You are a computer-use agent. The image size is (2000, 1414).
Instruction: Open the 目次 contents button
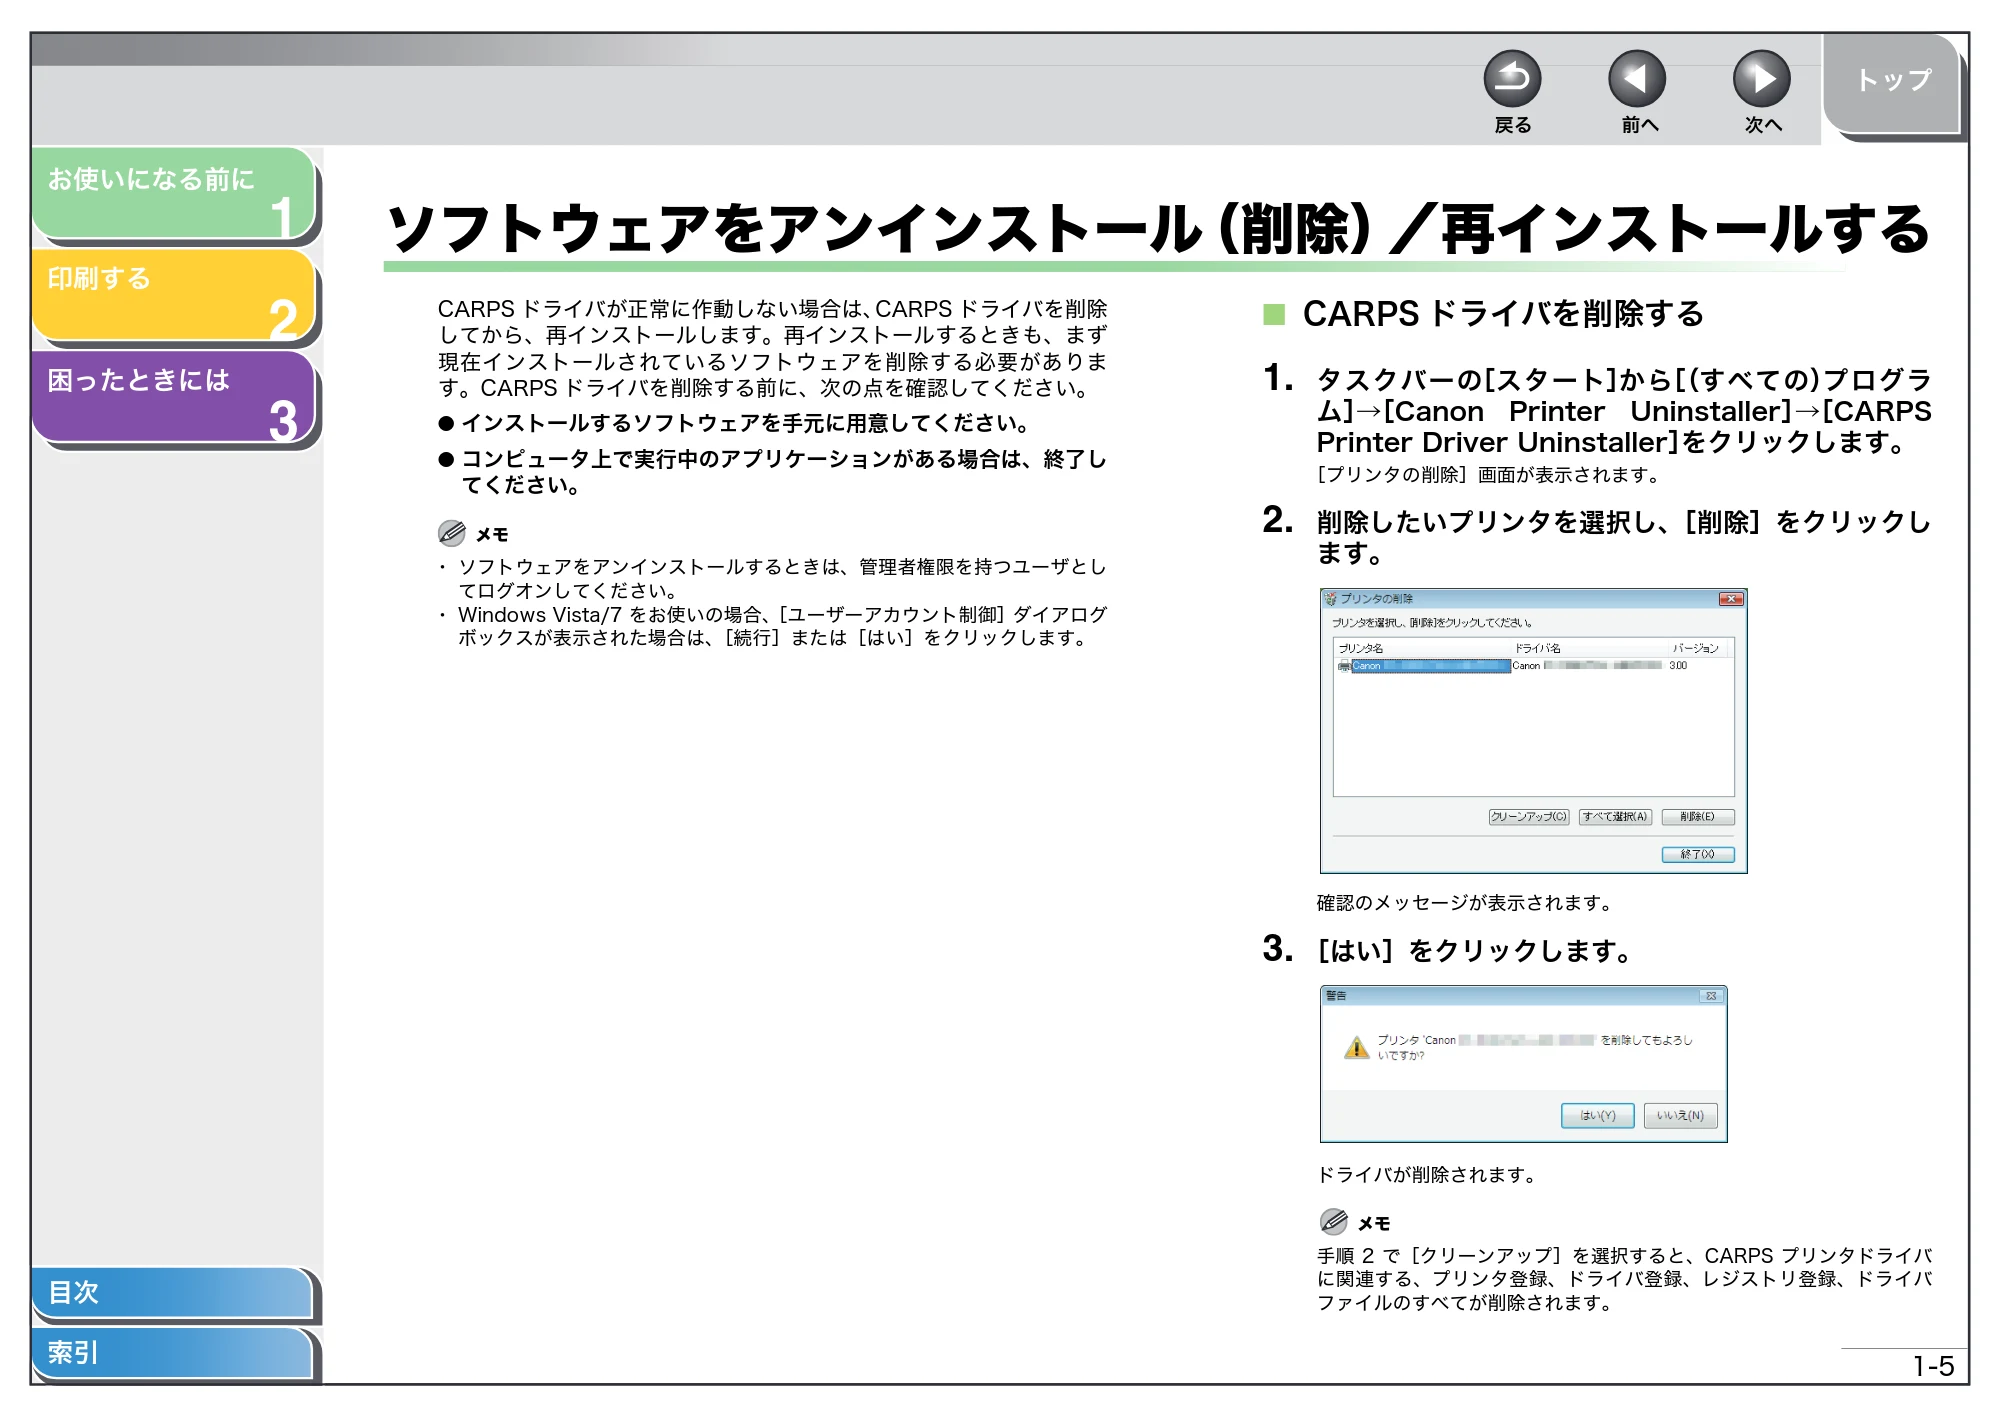click(172, 1292)
